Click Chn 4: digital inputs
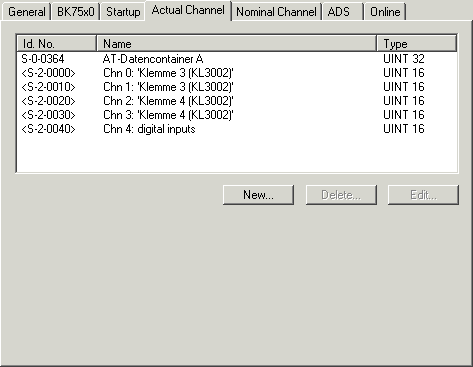This screenshot has height=367, width=473. click(x=149, y=129)
